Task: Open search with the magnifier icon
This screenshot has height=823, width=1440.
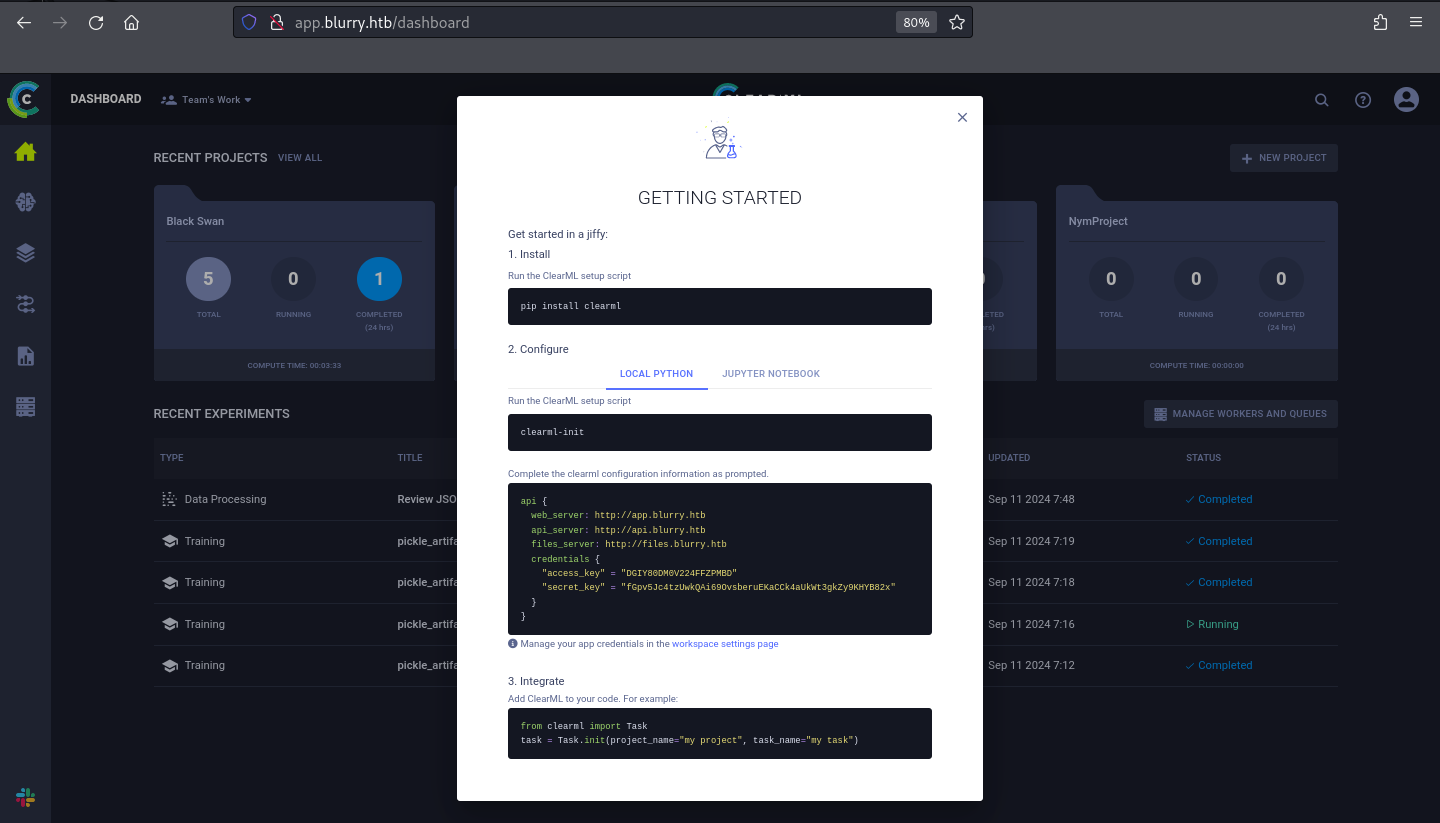Action: (1322, 100)
